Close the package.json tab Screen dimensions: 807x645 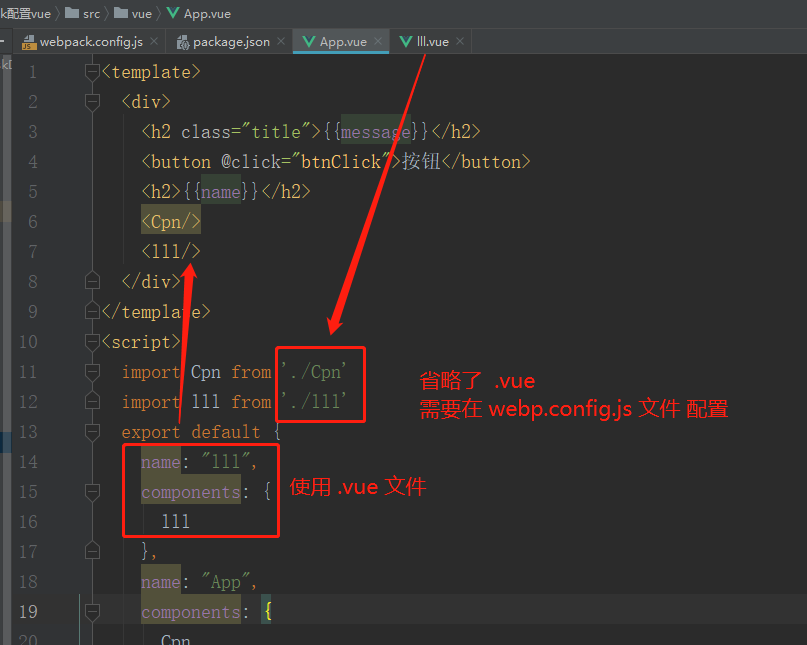click(x=281, y=41)
